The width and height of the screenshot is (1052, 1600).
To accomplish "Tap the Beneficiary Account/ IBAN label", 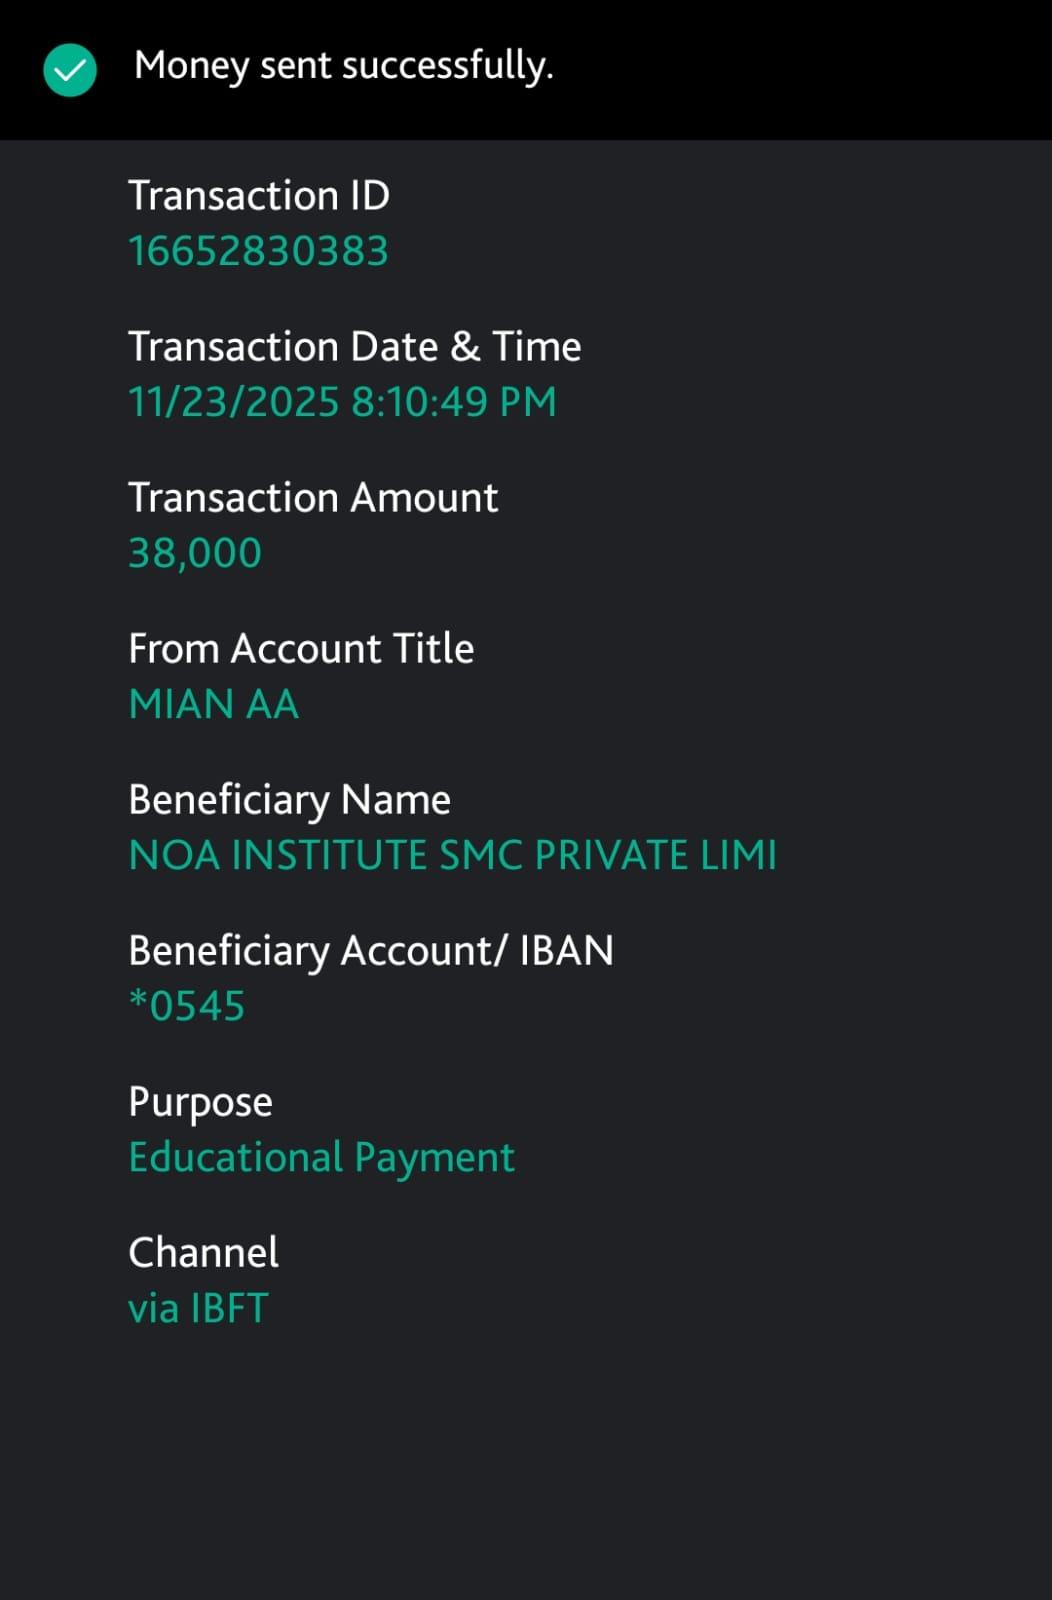I will pos(371,951).
